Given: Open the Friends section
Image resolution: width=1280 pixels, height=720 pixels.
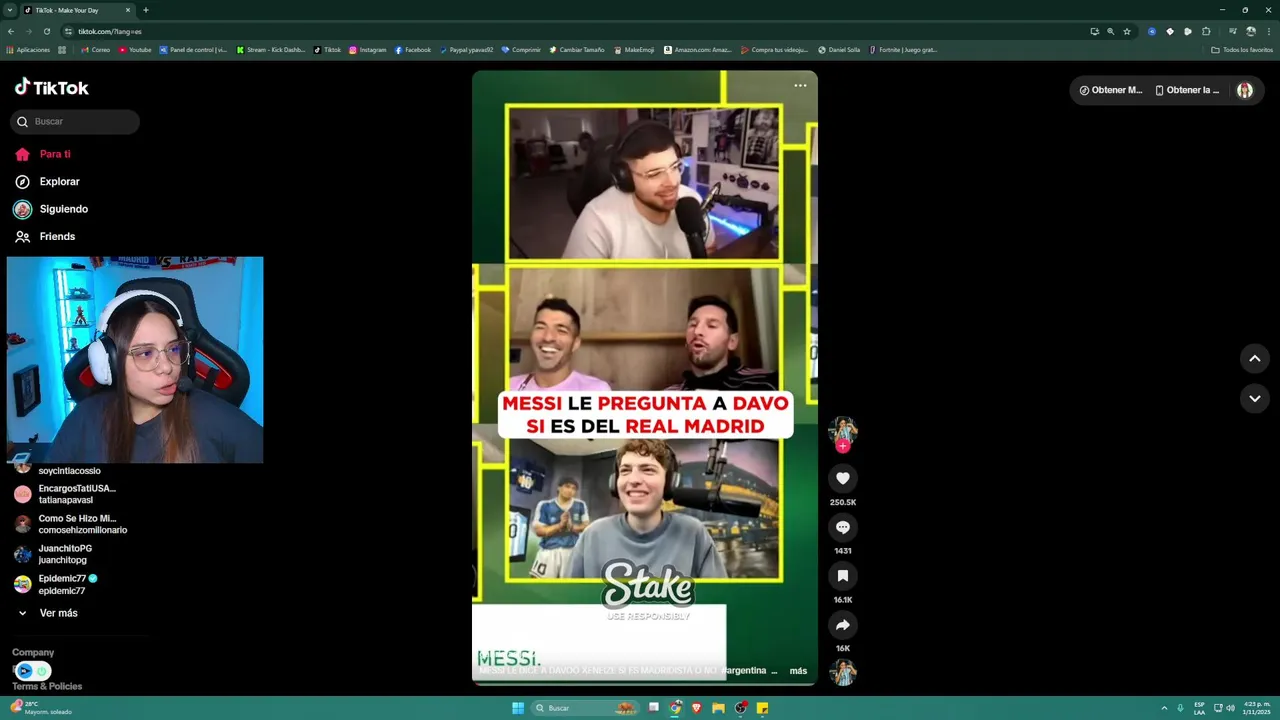Looking at the screenshot, I should click(44, 237).
